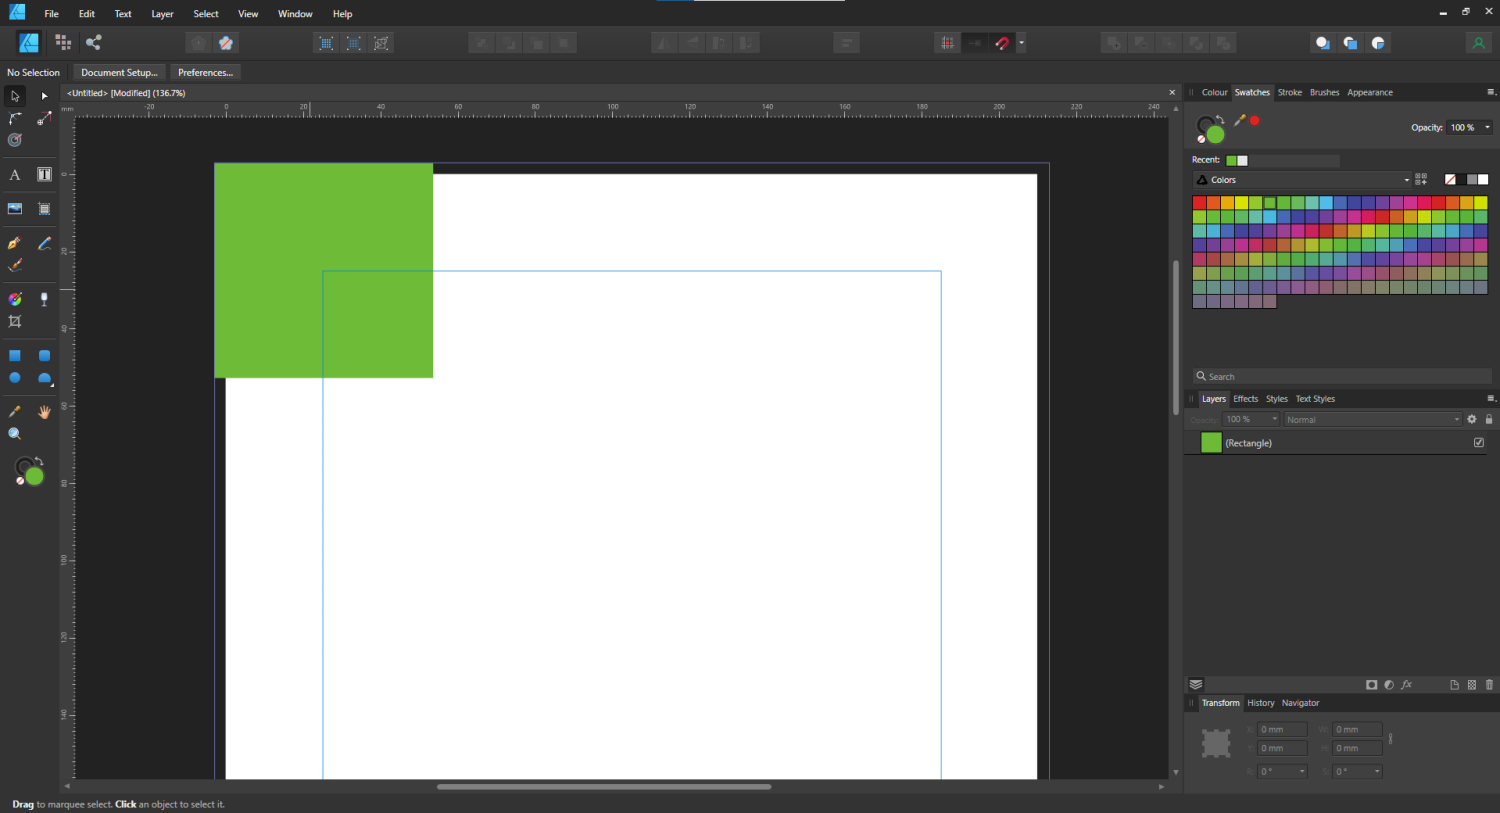Screen dimensions: 1500x813
Task: Select the Pen tool
Action: [x=14, y=243]
